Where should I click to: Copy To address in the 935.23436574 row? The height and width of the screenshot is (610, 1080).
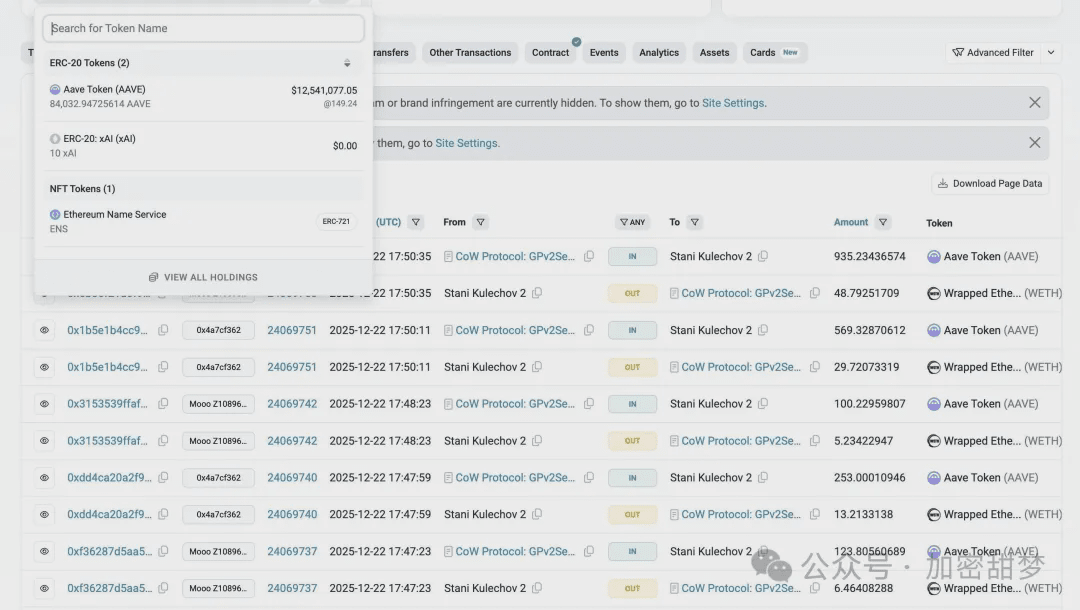763,256
